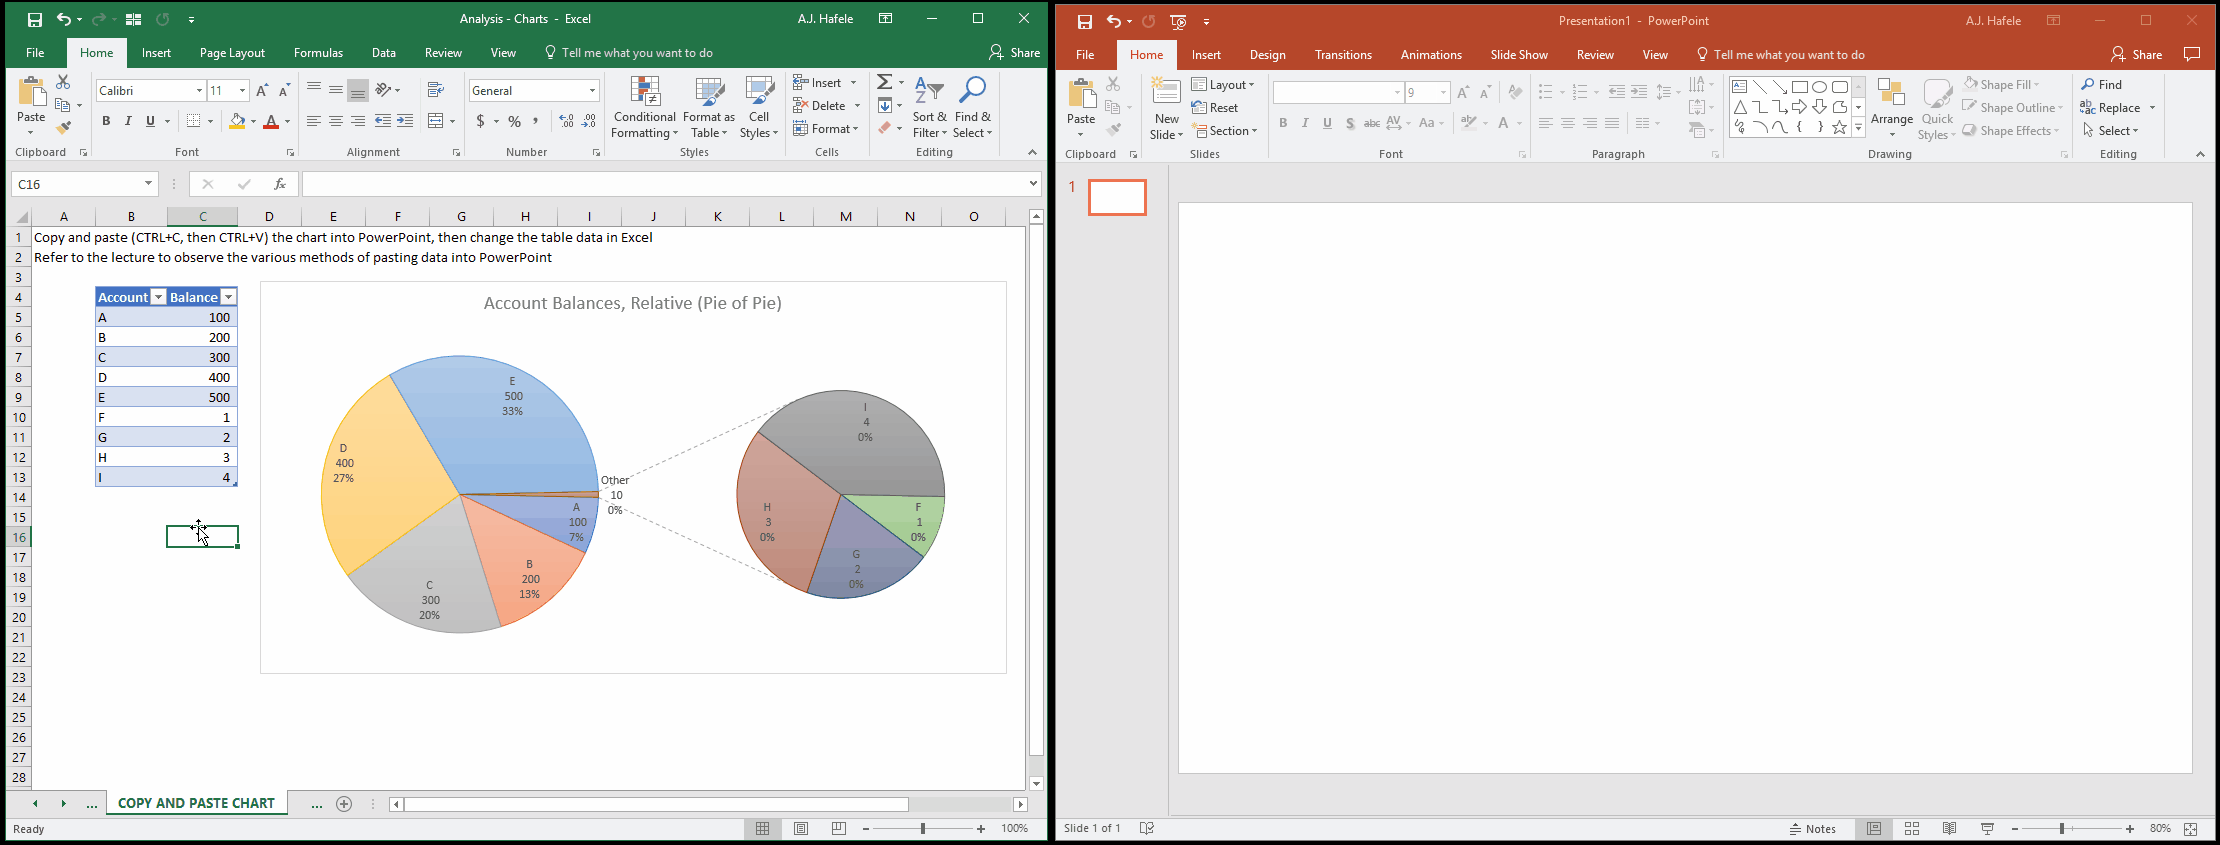2220x845 pixels.
Task: Open Account column filter dropdown
Action: tap(158, 297)
